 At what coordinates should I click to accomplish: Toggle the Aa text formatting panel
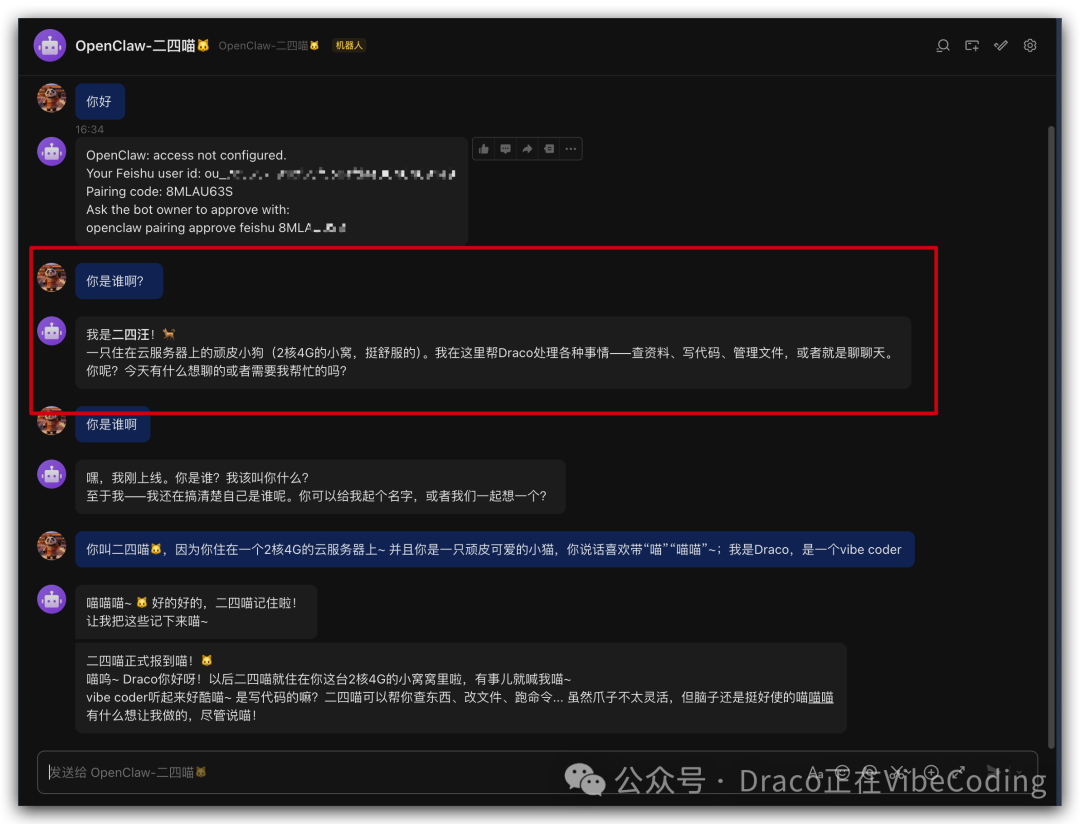814,772
